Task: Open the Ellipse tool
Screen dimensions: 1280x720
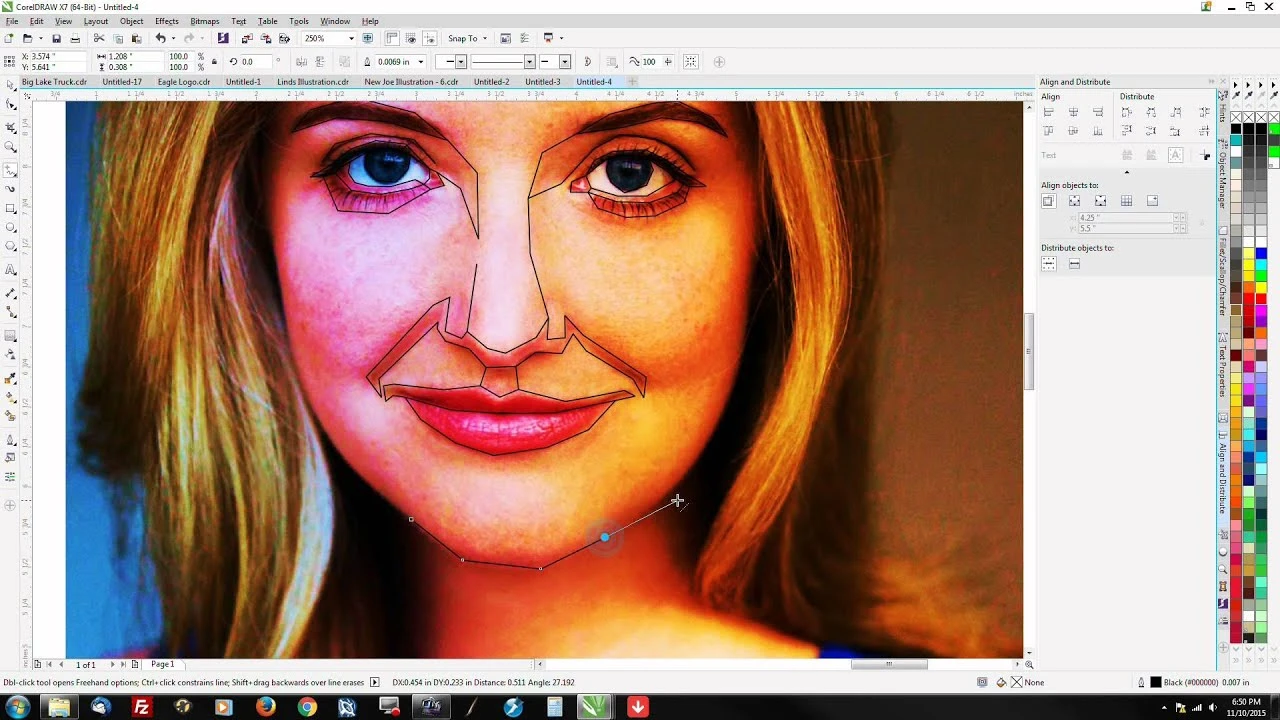Action: coord(10,225)
